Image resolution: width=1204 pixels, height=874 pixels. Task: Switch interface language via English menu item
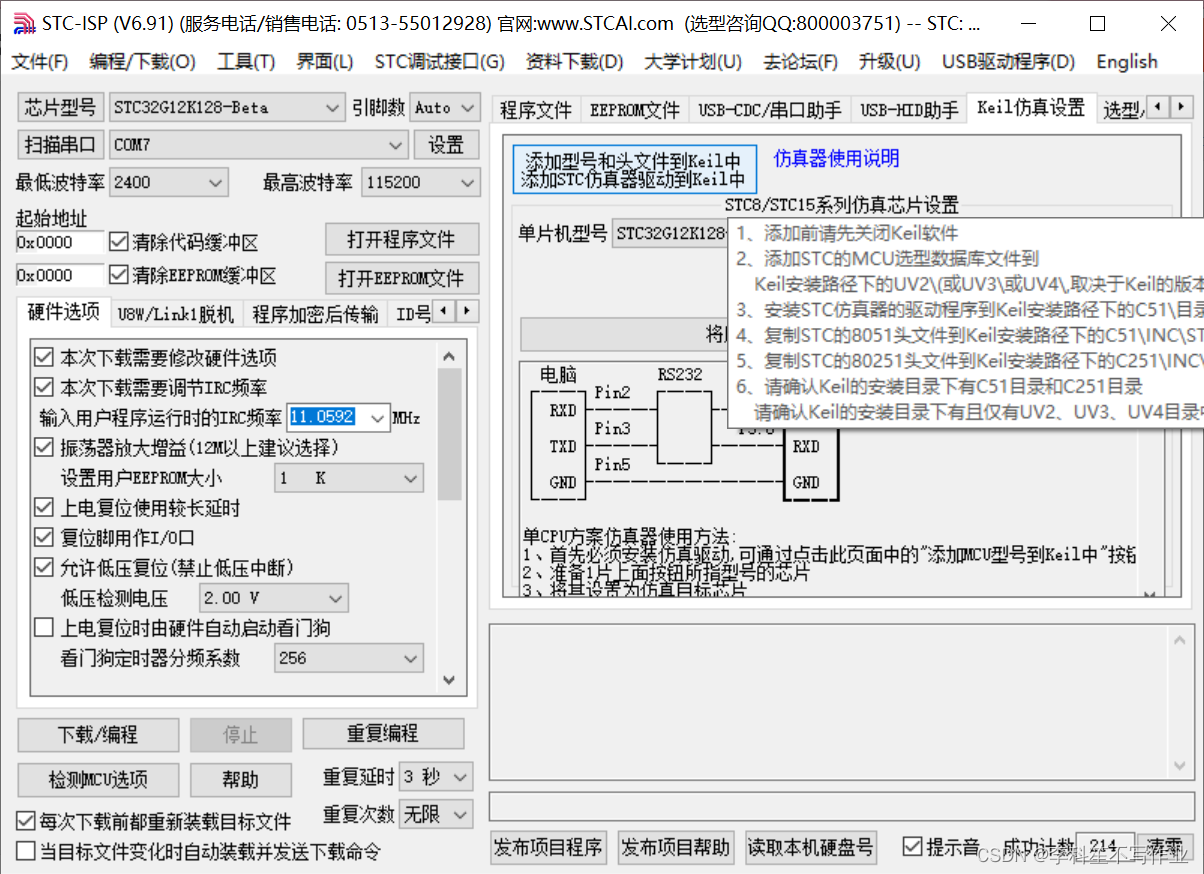point(1125,61)
